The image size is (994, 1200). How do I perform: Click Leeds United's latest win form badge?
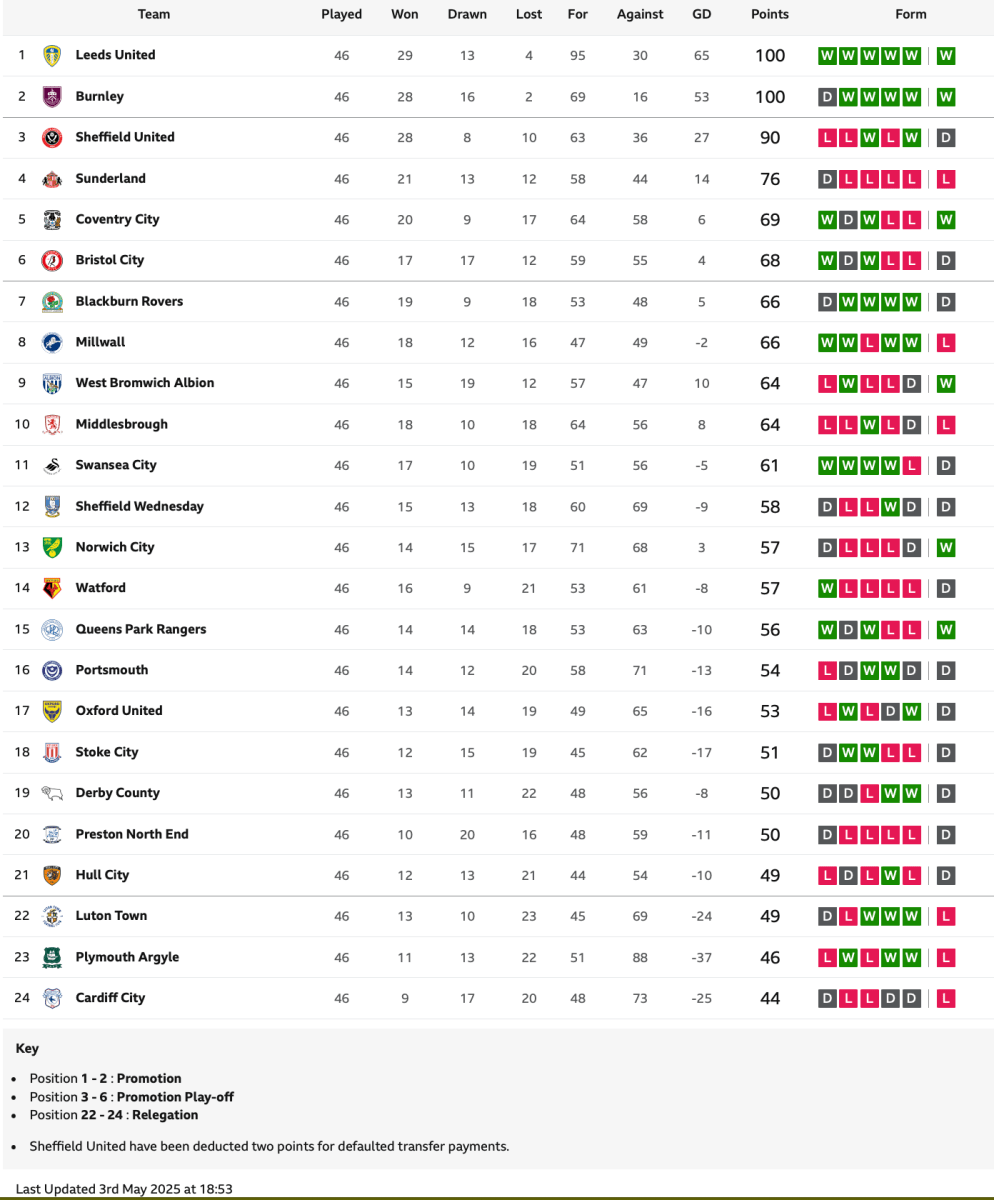946,56
